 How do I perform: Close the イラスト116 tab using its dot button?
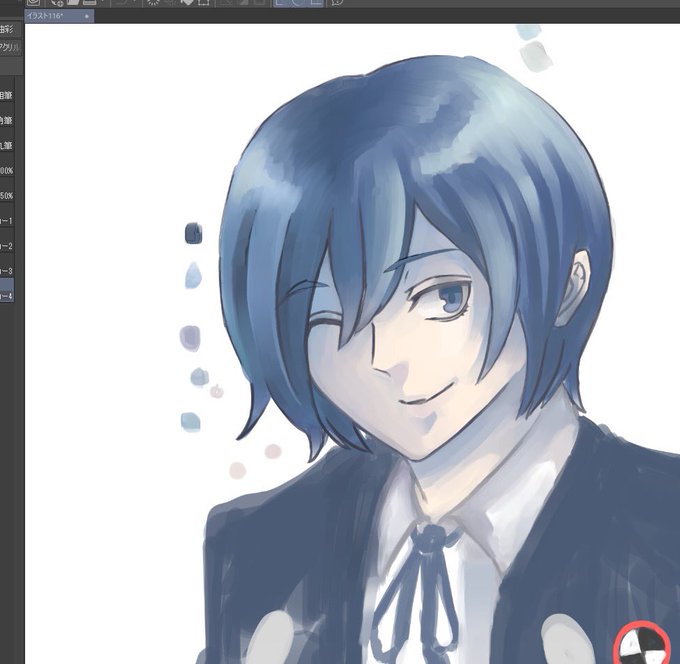[87, 16]
